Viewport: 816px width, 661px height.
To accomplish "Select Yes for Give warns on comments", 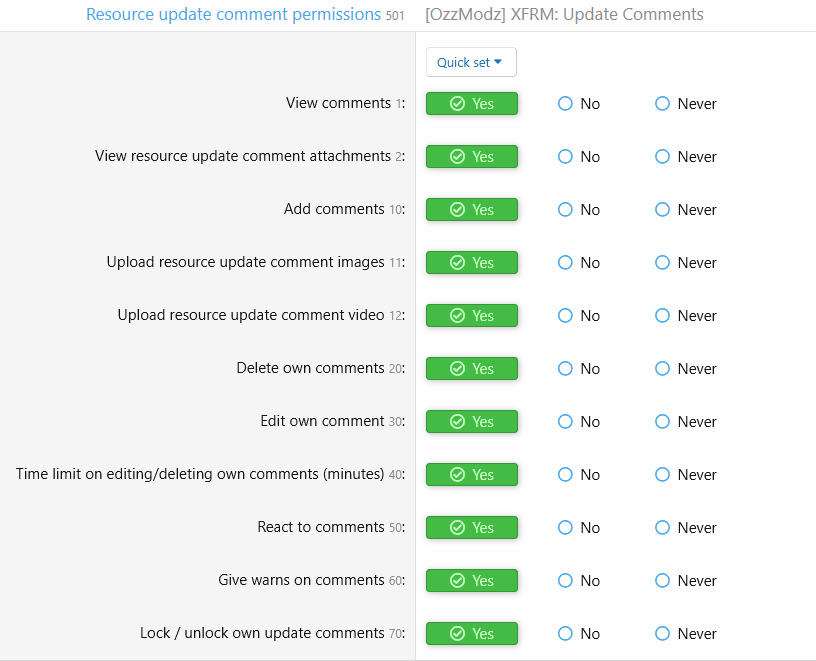I will click(x=471, y=580).
